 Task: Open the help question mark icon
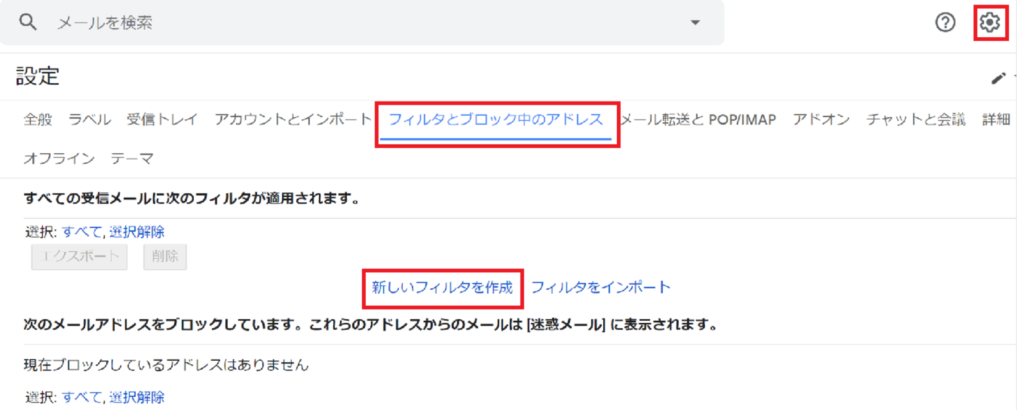pyautogui.click(x=945, y=23)
